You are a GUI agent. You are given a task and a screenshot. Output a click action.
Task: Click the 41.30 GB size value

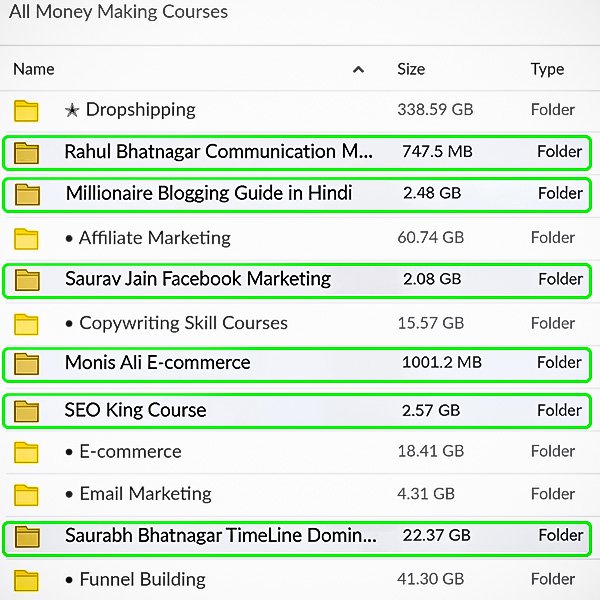430,579
